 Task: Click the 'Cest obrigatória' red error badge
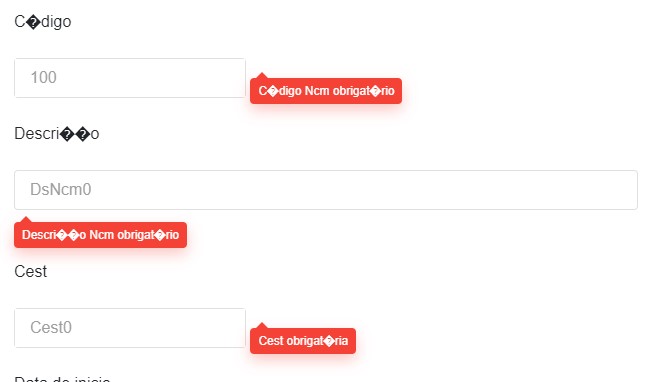click(303, 341)
